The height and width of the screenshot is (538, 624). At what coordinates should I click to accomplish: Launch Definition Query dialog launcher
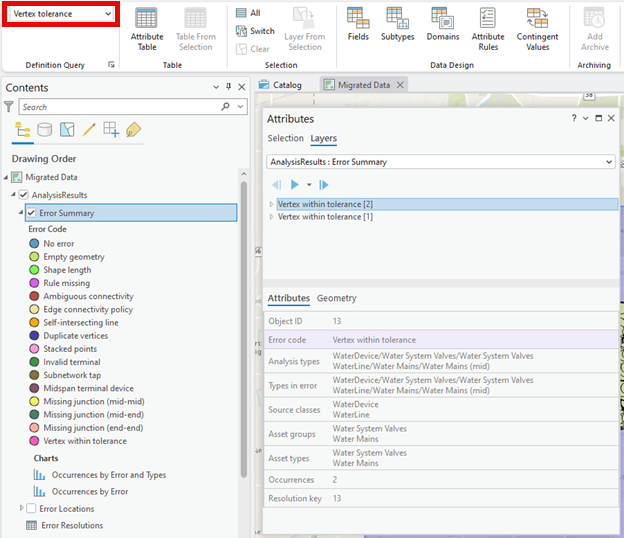tap(111, 64)
